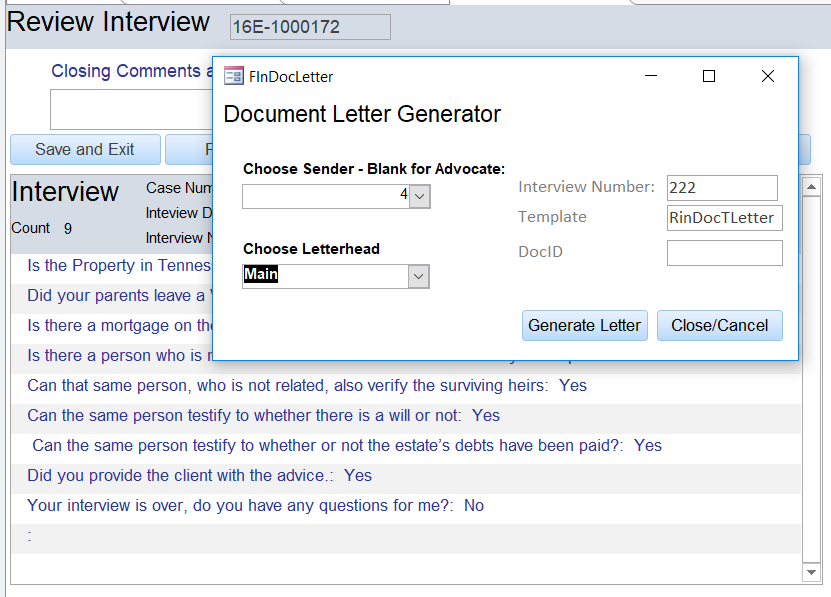The width and height of the screenshot is (831, 597).
Task: Click the Interview Number field
Action: click(721, 188)
